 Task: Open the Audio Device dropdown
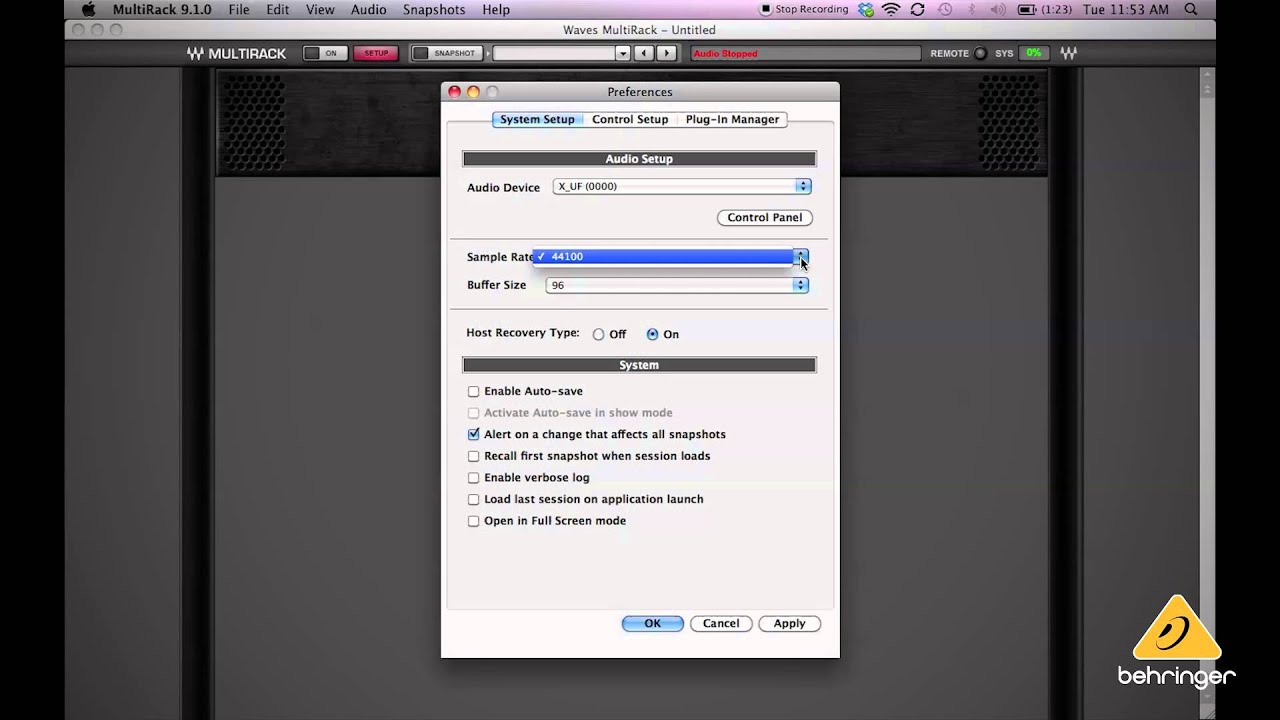(681, 186)
